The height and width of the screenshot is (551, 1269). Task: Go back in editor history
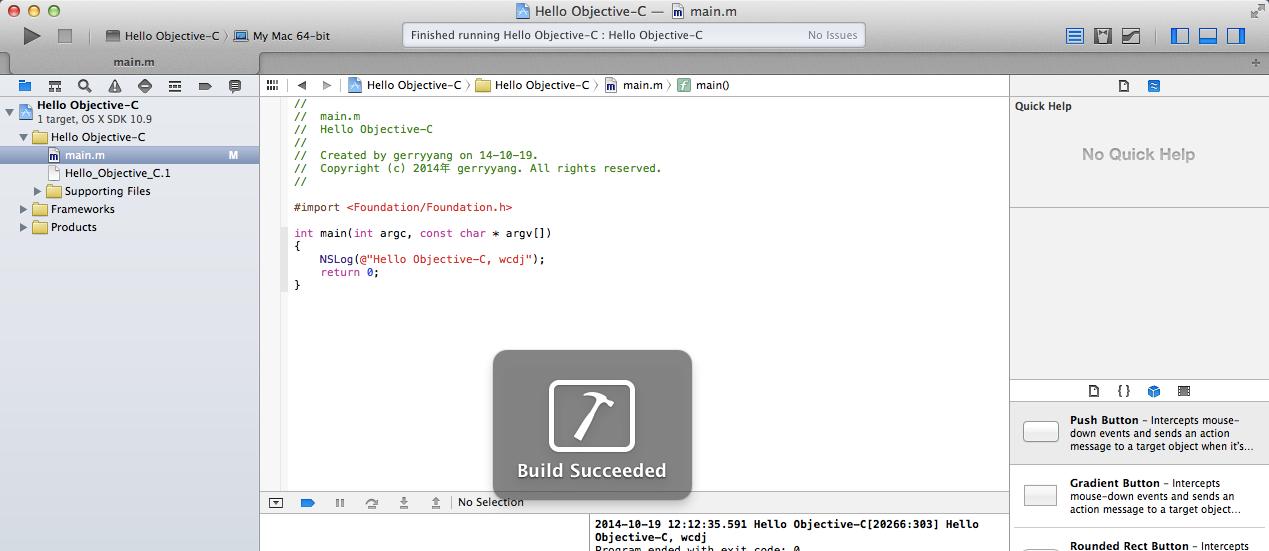[302, 85]
